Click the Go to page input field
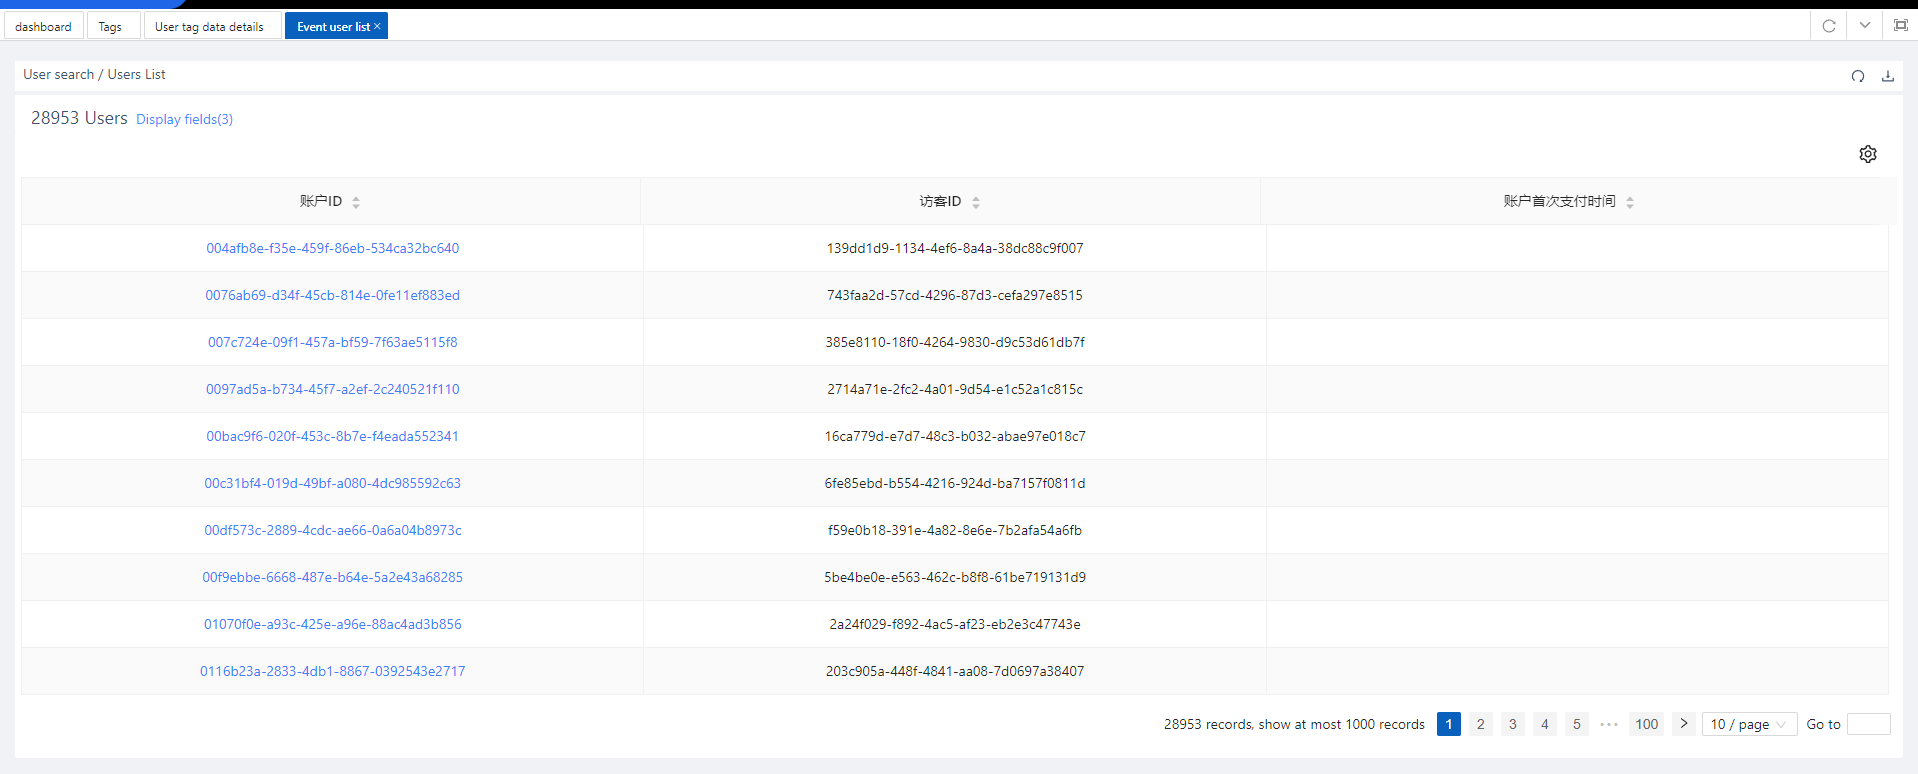The image size is (1918, 774). (1867, 724)
